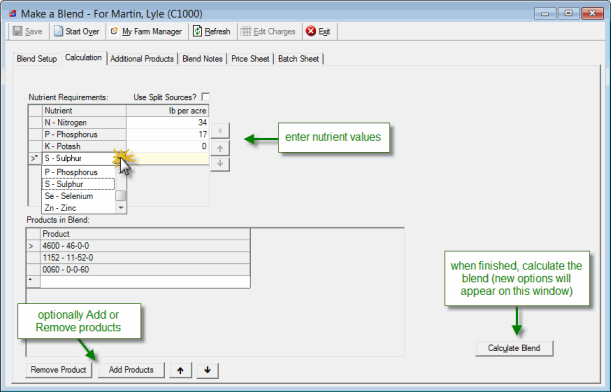Open the Price Sheet tab
The image size is (611, 392).
(x=250, y=59)
